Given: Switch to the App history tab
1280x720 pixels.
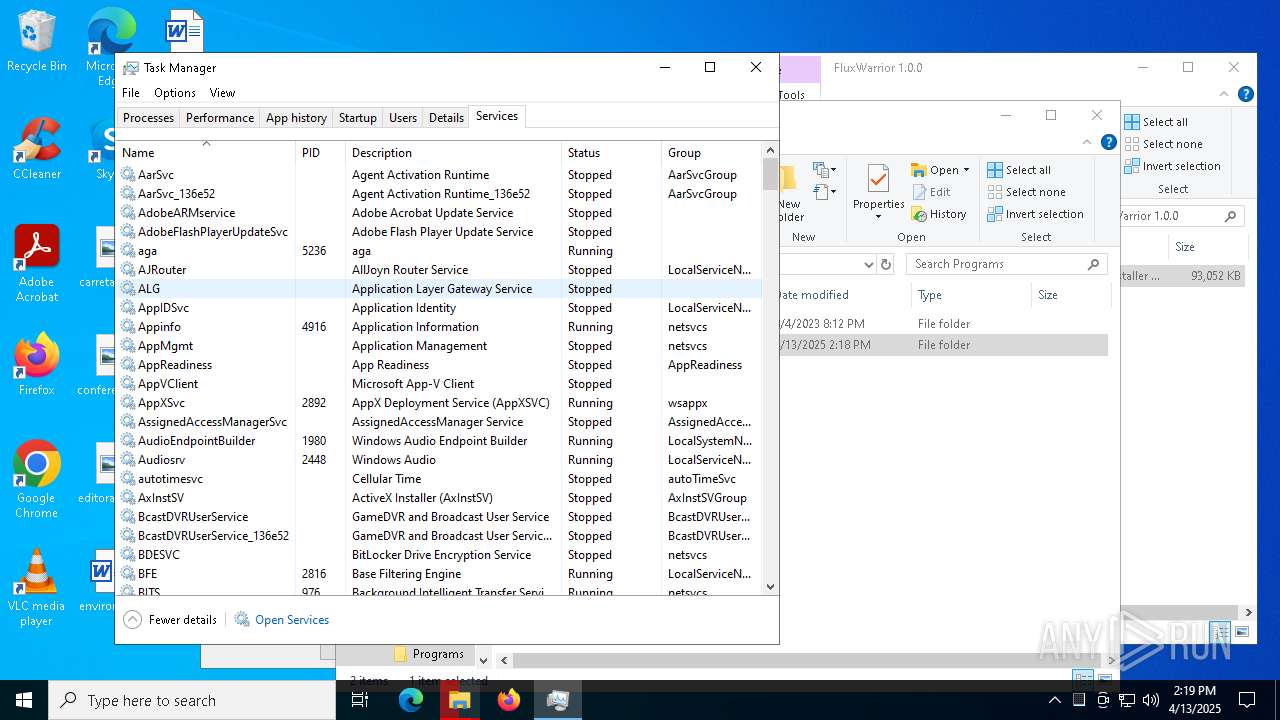Looking at the screenshot, I should tap(296, 118).
